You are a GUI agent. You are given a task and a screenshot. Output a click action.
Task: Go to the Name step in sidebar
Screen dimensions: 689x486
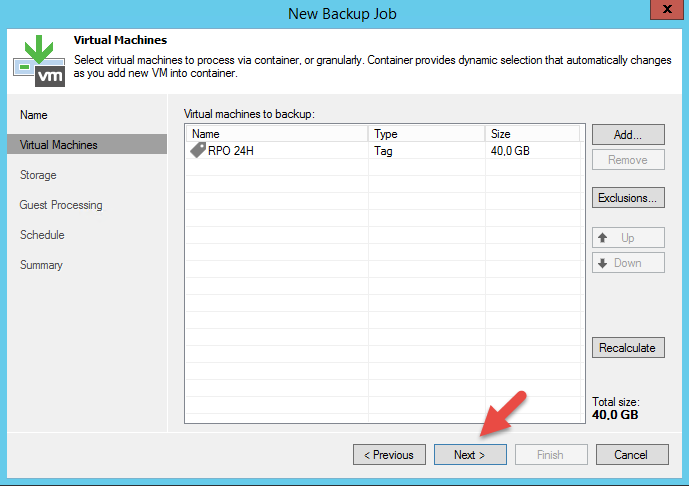pos(34,115)
